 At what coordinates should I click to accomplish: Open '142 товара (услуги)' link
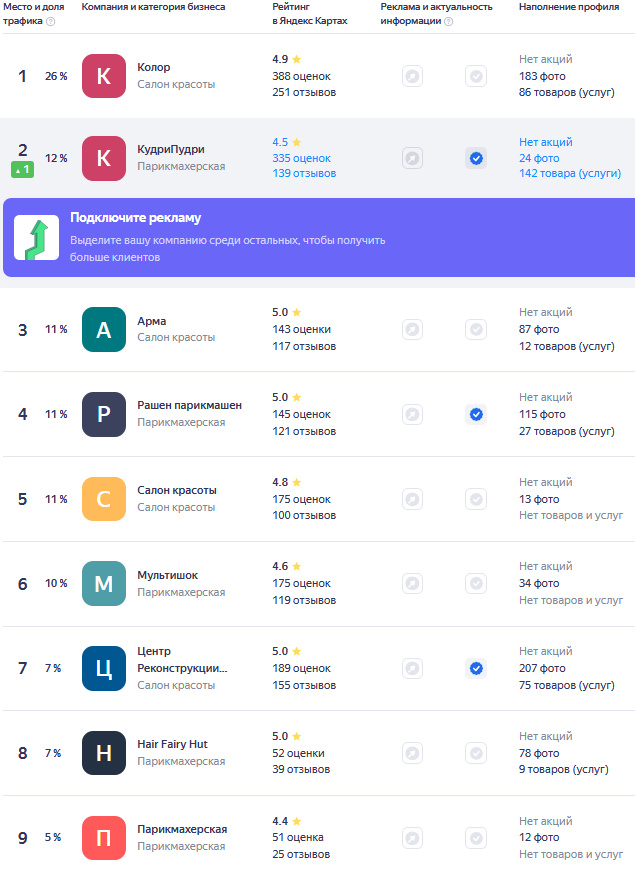(x=570, y=174)
